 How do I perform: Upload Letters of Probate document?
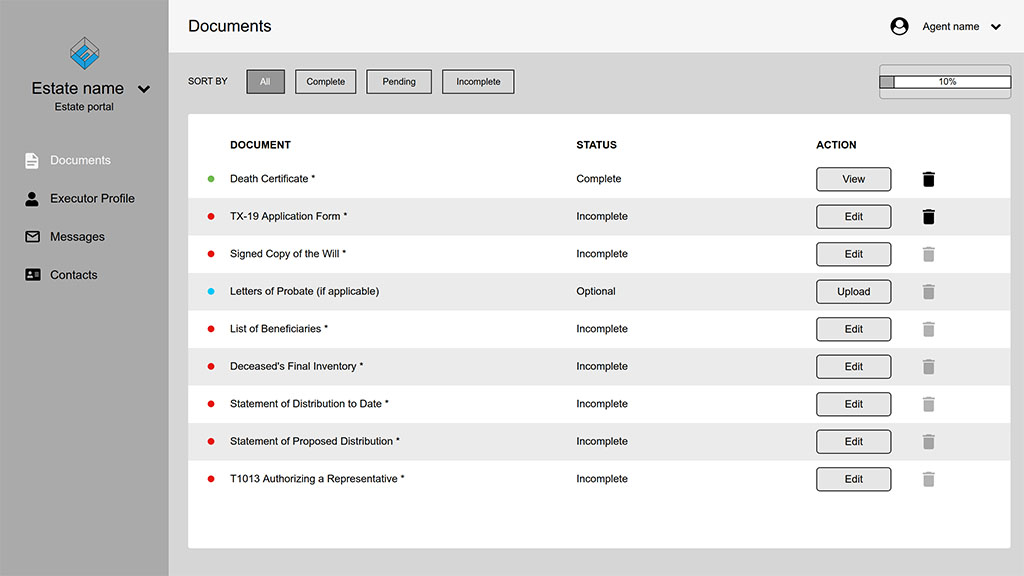click(x=853, y=292)
